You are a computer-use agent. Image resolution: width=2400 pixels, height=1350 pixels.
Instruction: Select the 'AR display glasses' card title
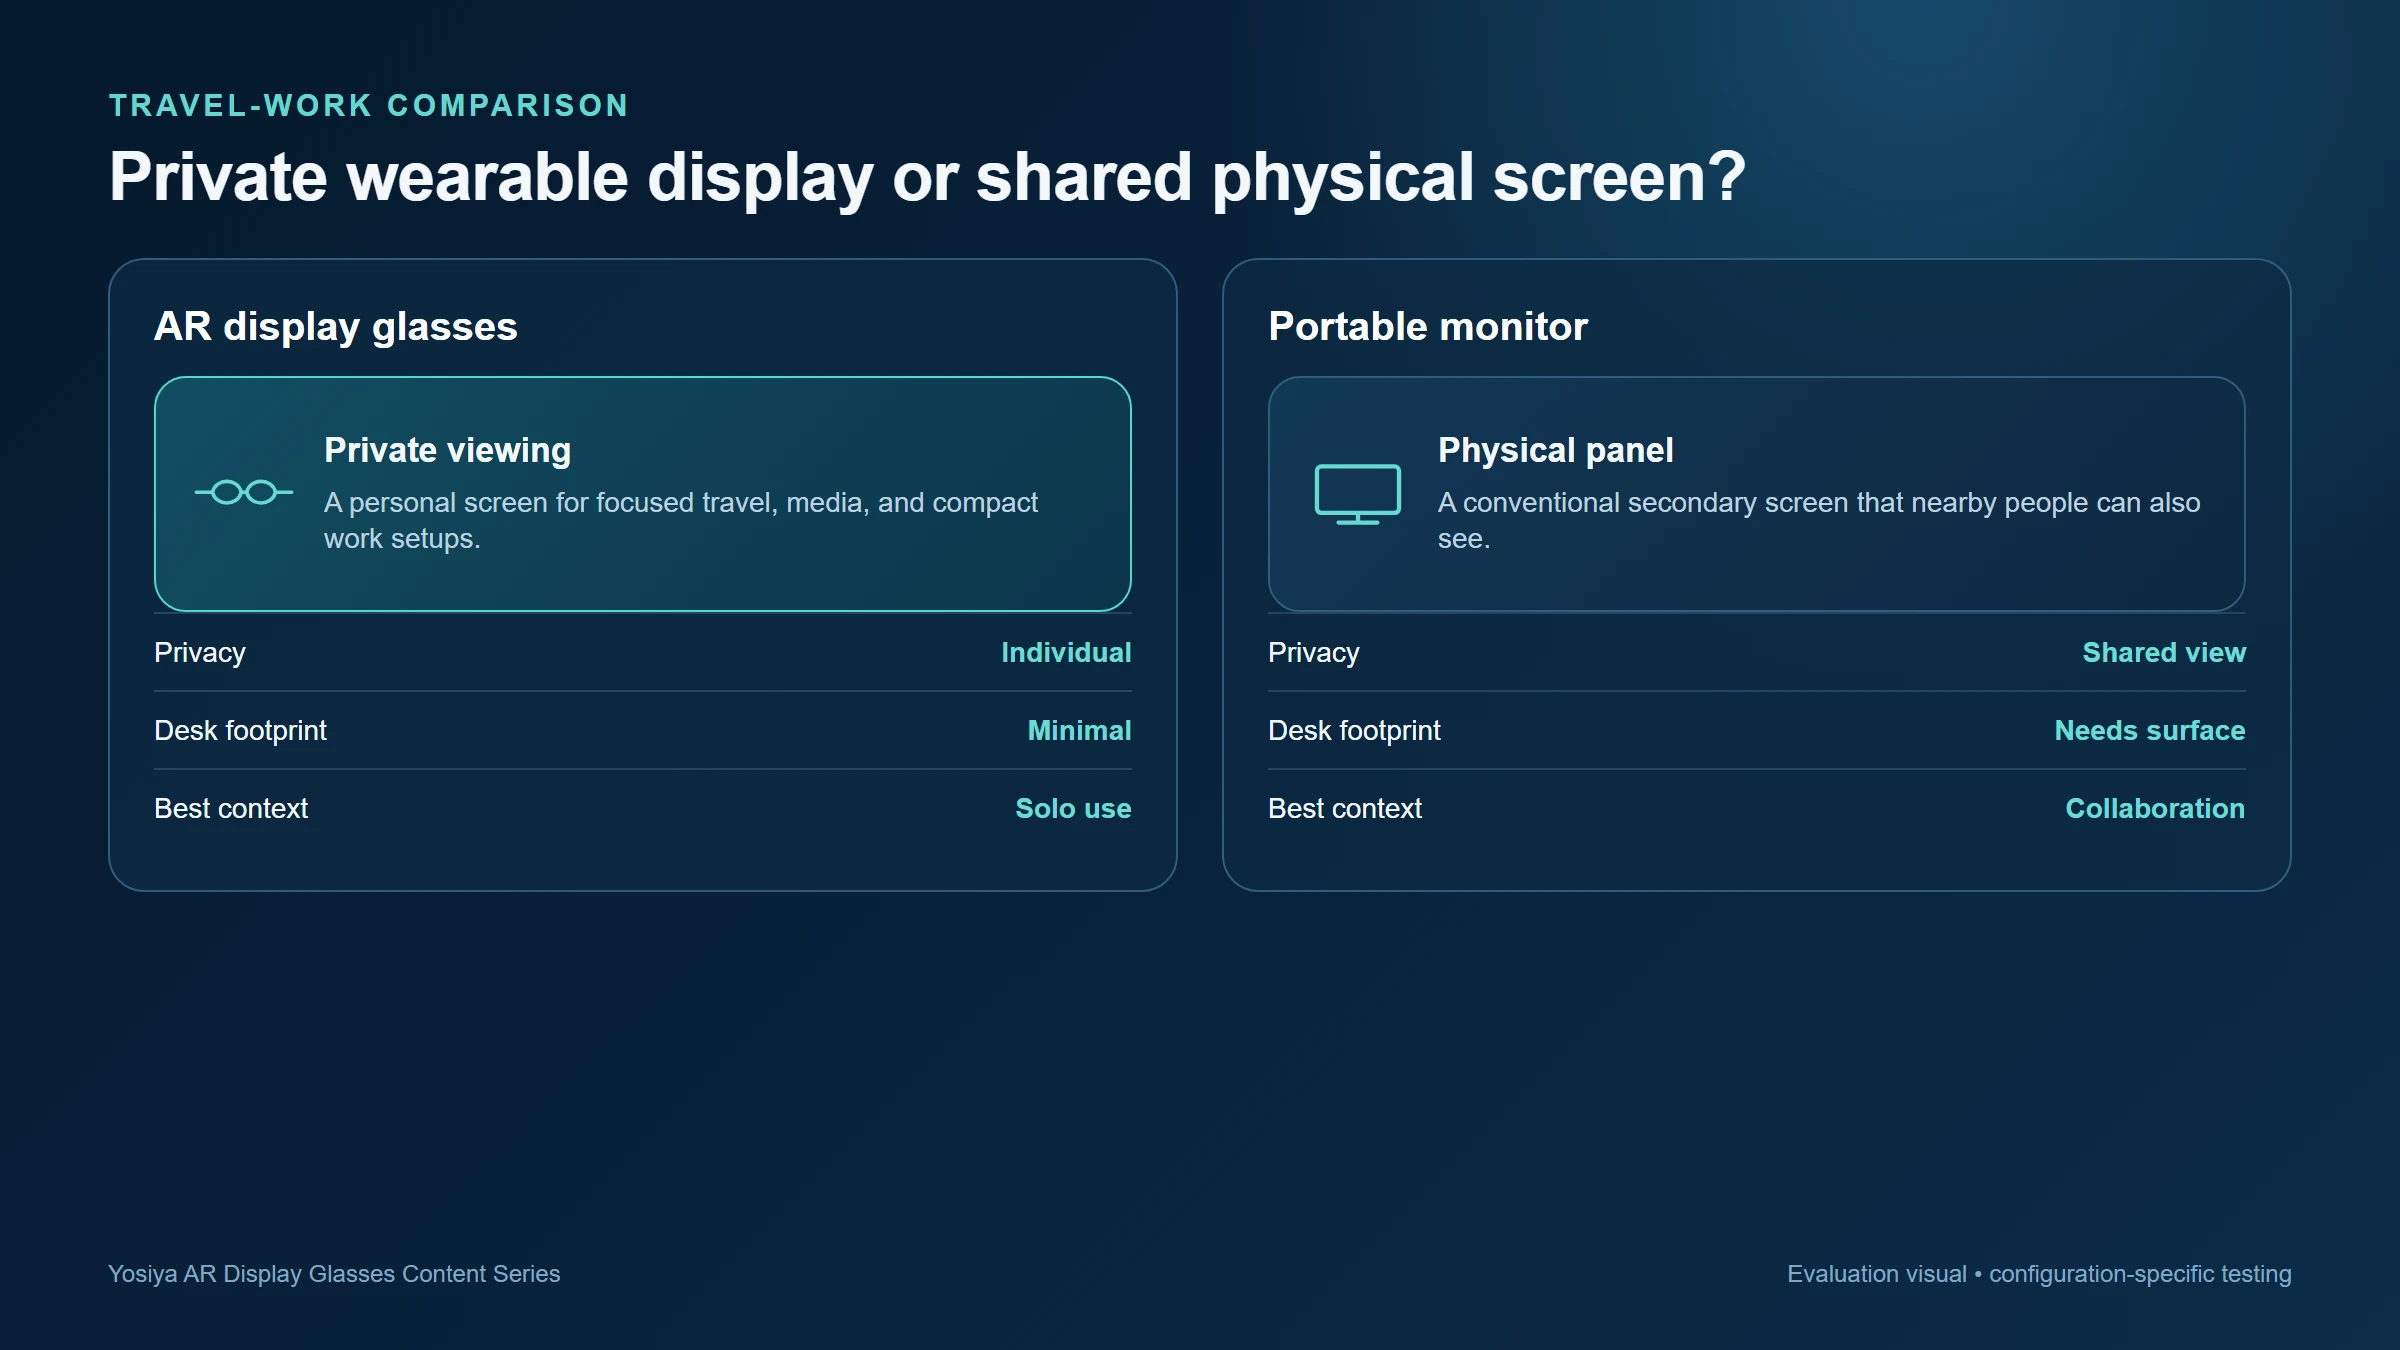(x=336, y=326)
